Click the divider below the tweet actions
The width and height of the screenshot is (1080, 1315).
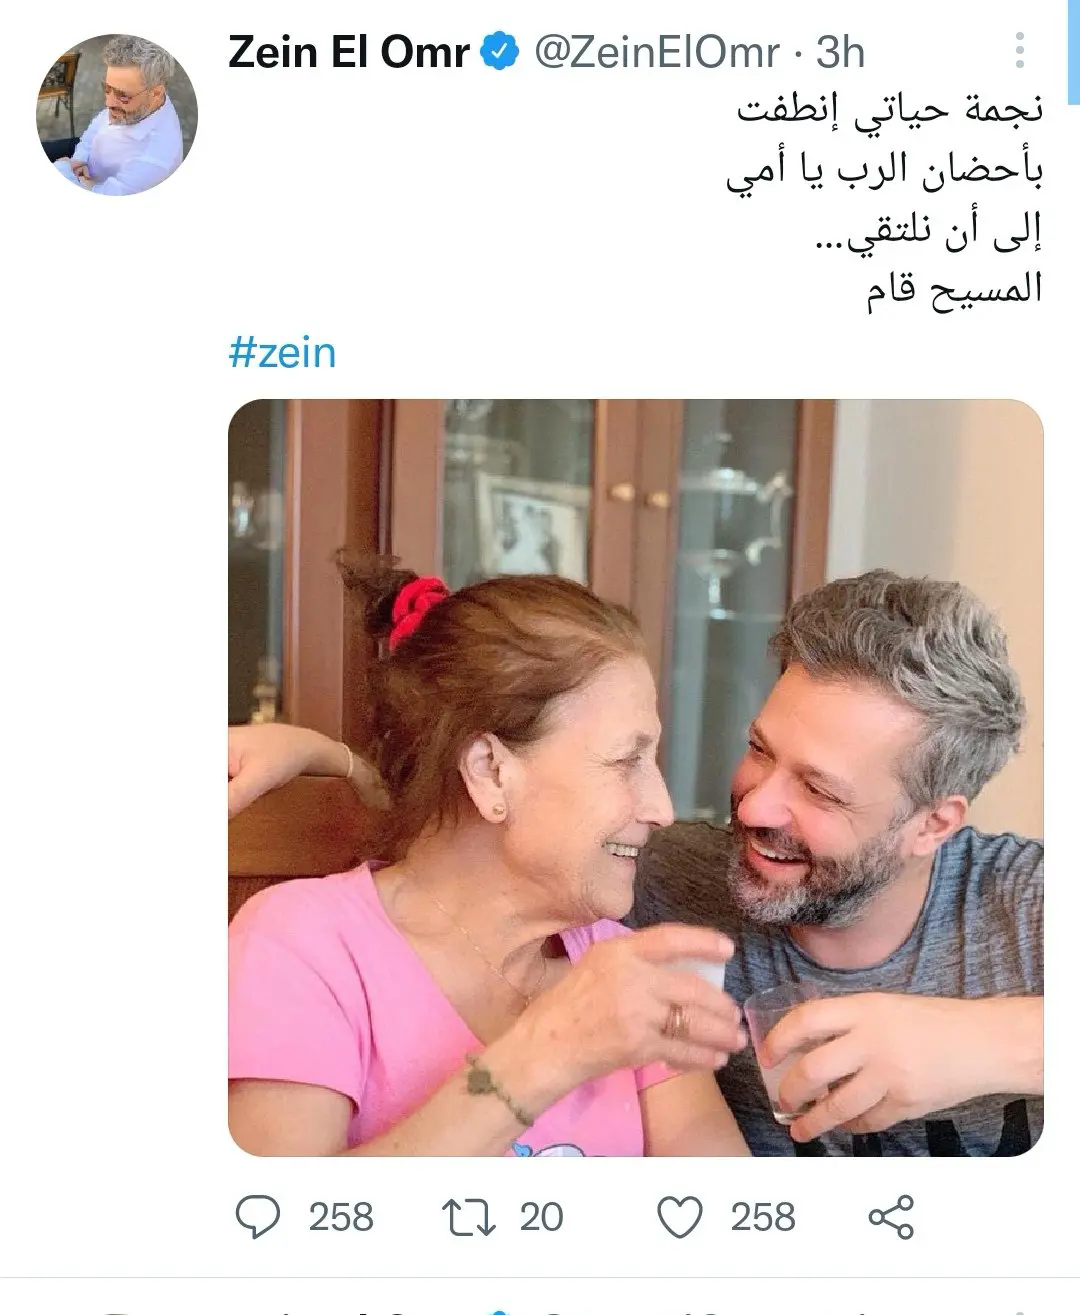(540, 1277)
